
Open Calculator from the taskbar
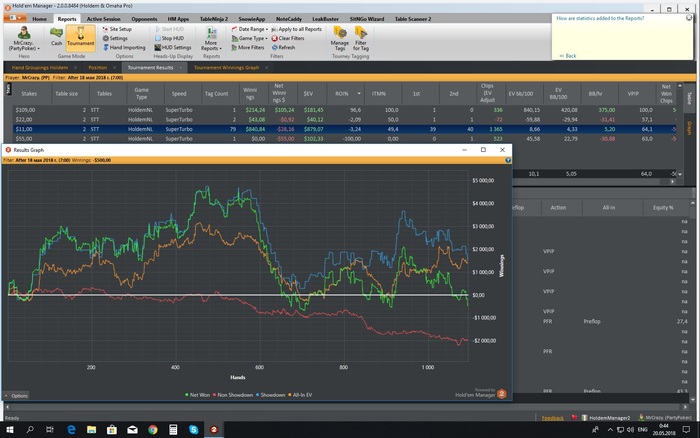pyautogui.click(x=173, y=430)
